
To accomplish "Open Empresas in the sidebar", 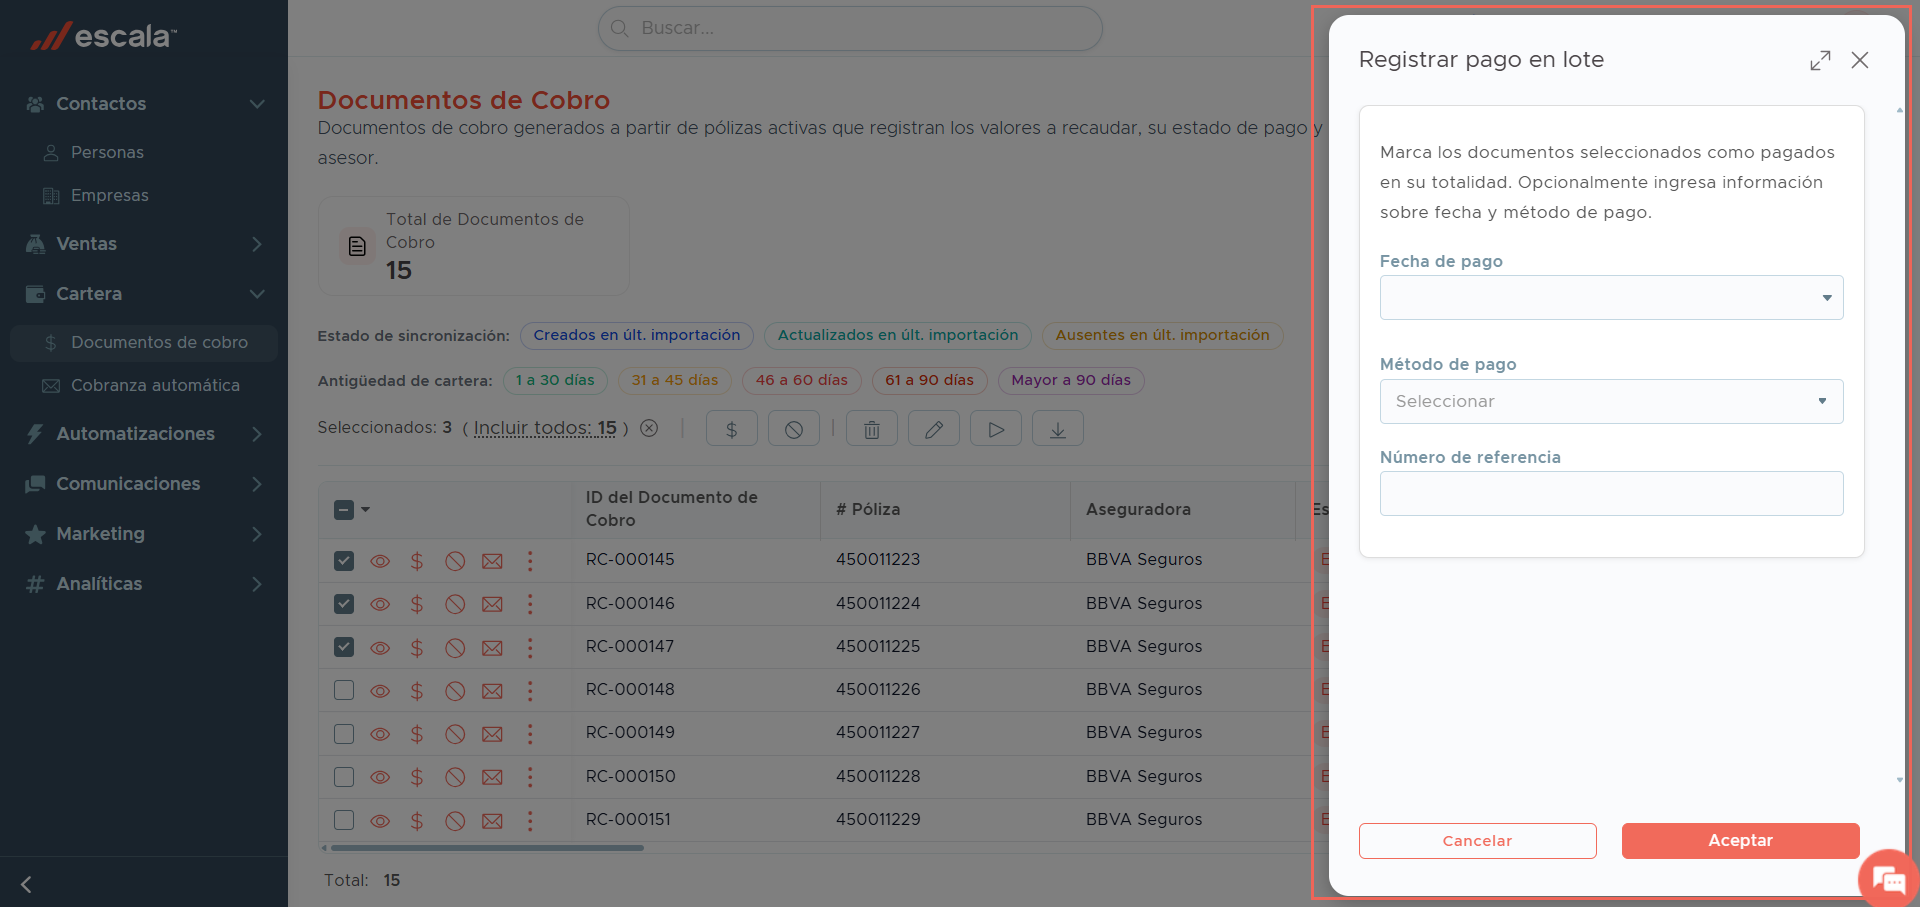I will click(109, 195).
